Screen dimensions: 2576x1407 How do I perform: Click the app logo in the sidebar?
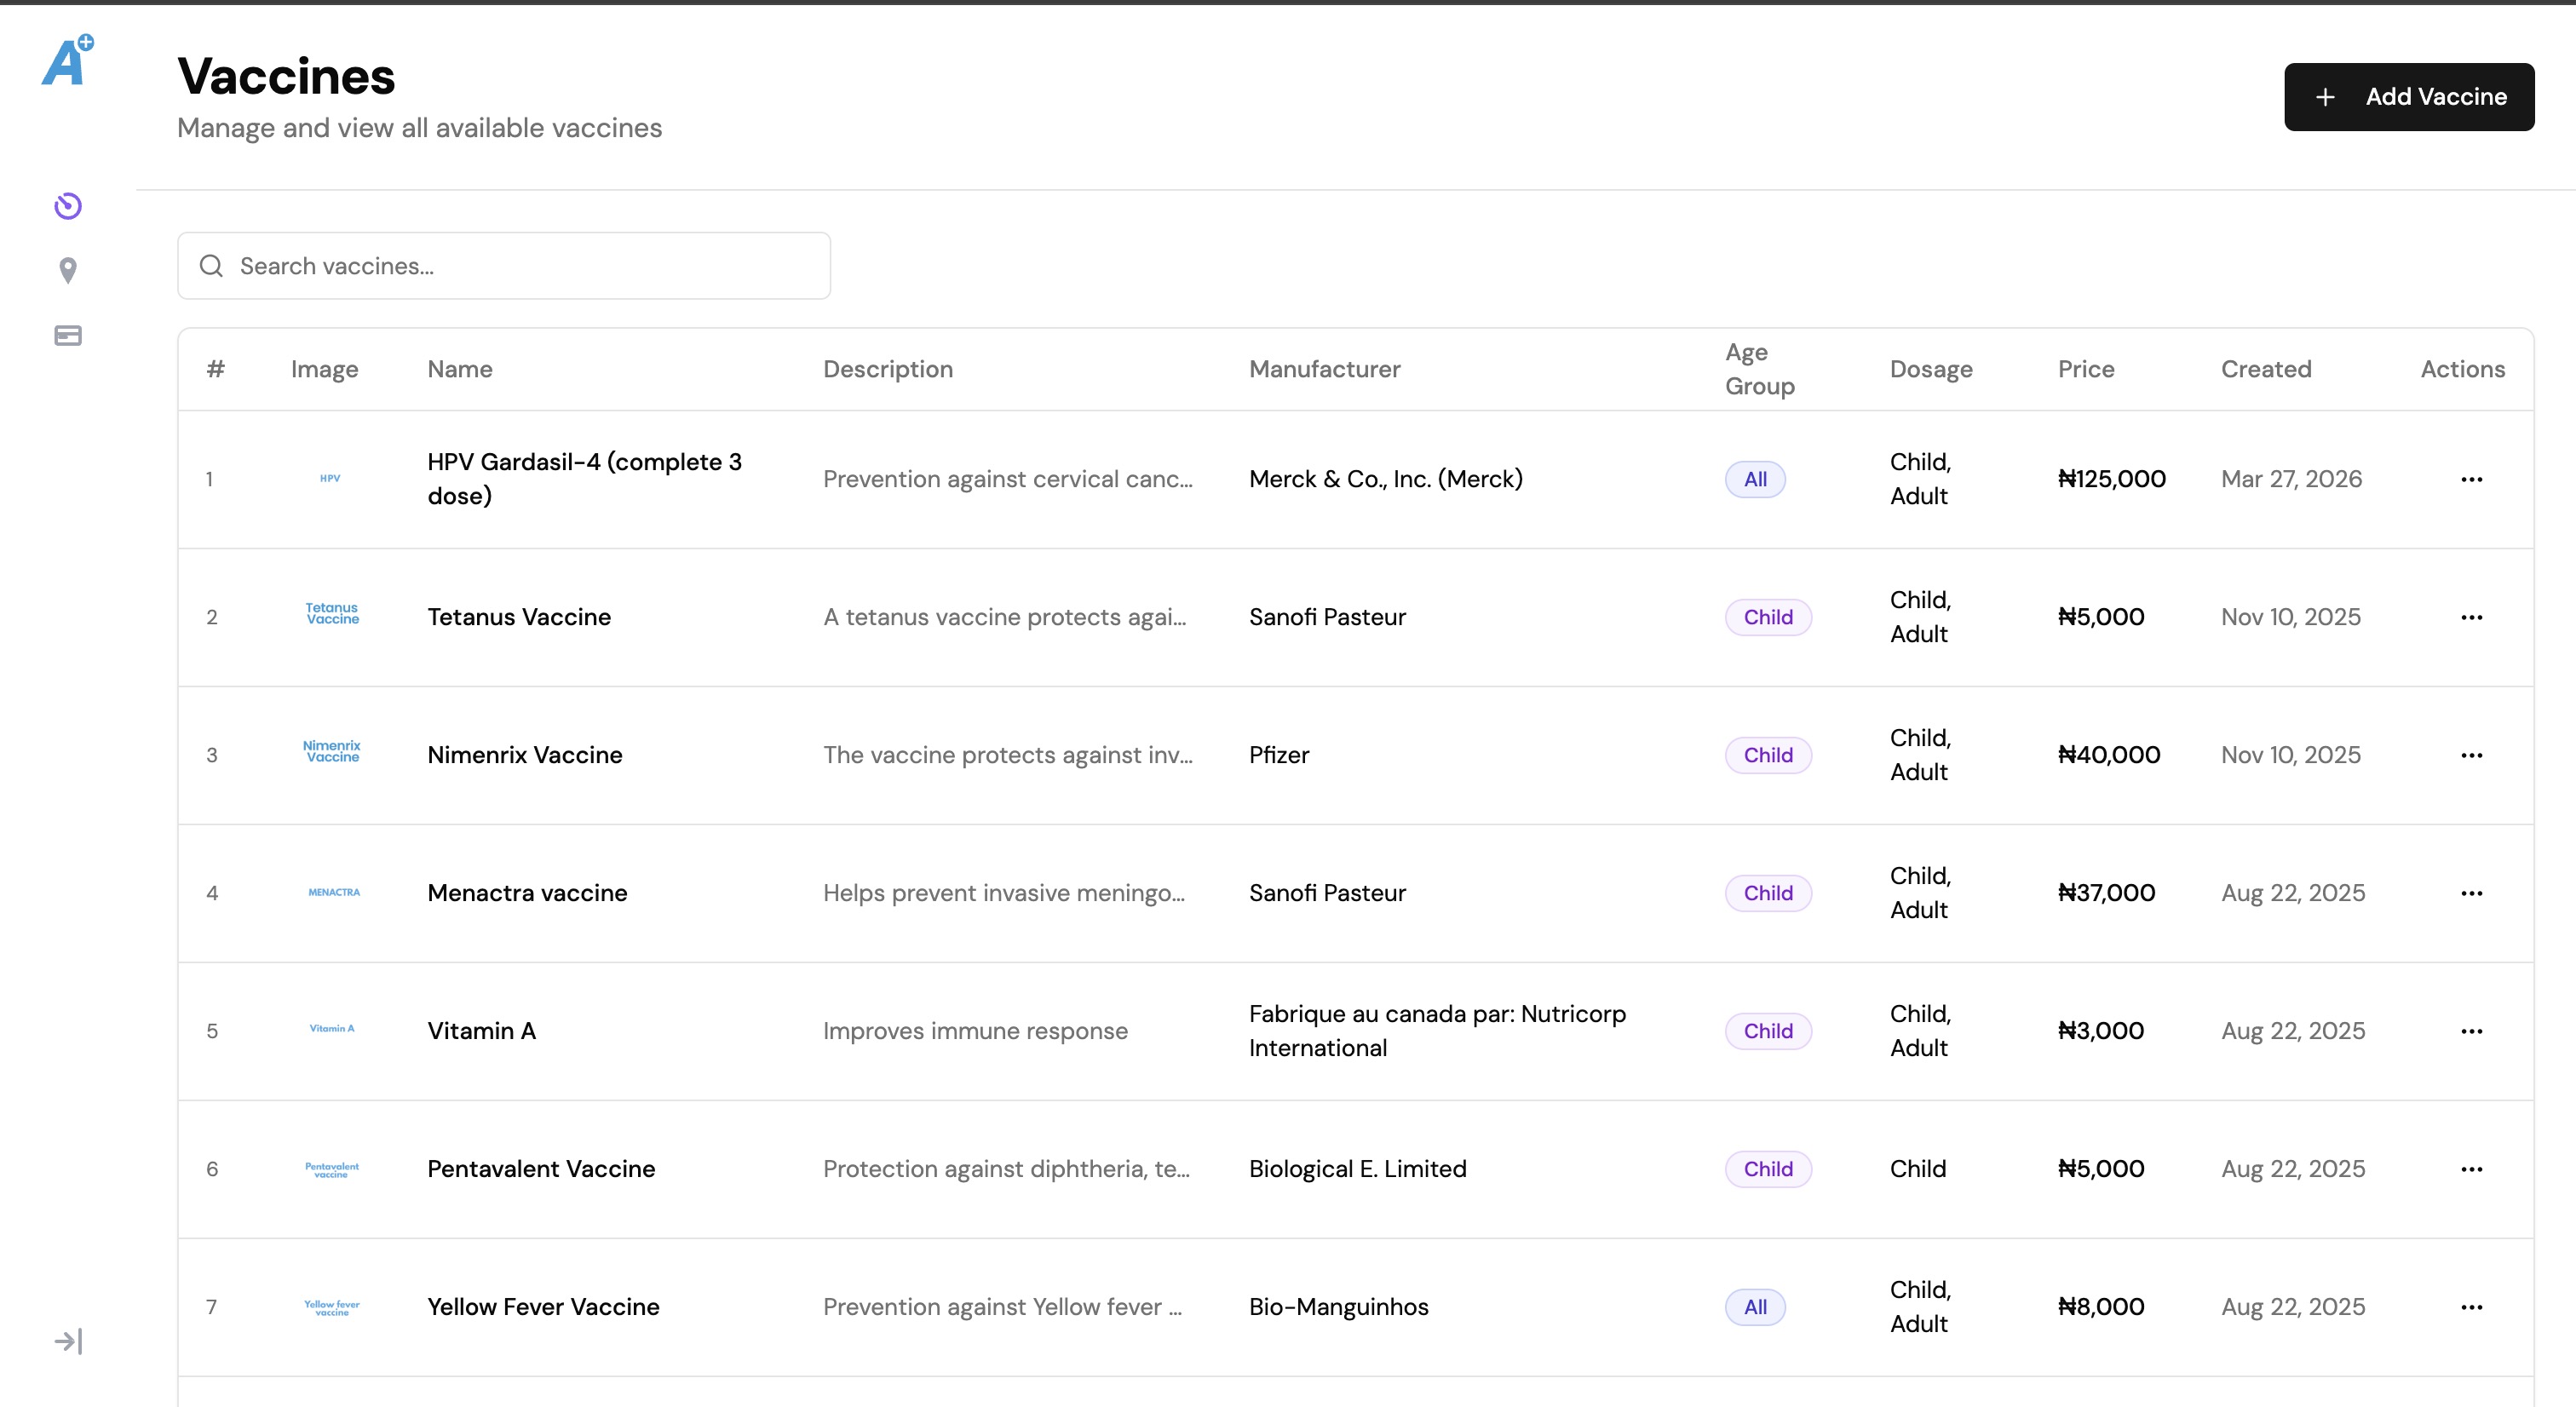[x=68, y=60]
